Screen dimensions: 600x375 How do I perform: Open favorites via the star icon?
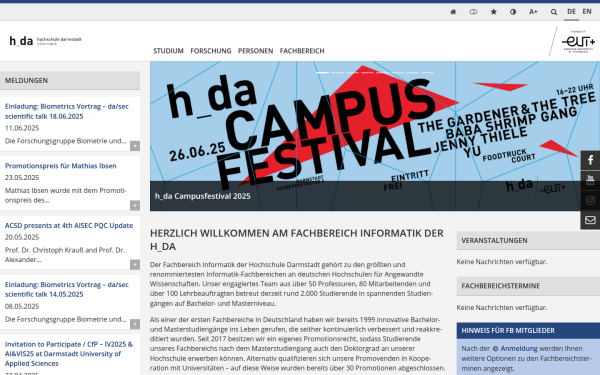[x=494, y=12]
